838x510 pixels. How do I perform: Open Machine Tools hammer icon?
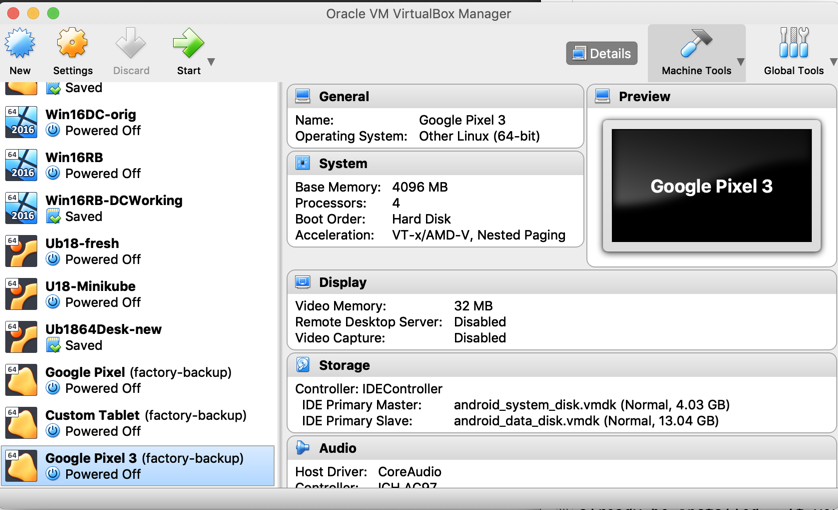tap(695, 45)
